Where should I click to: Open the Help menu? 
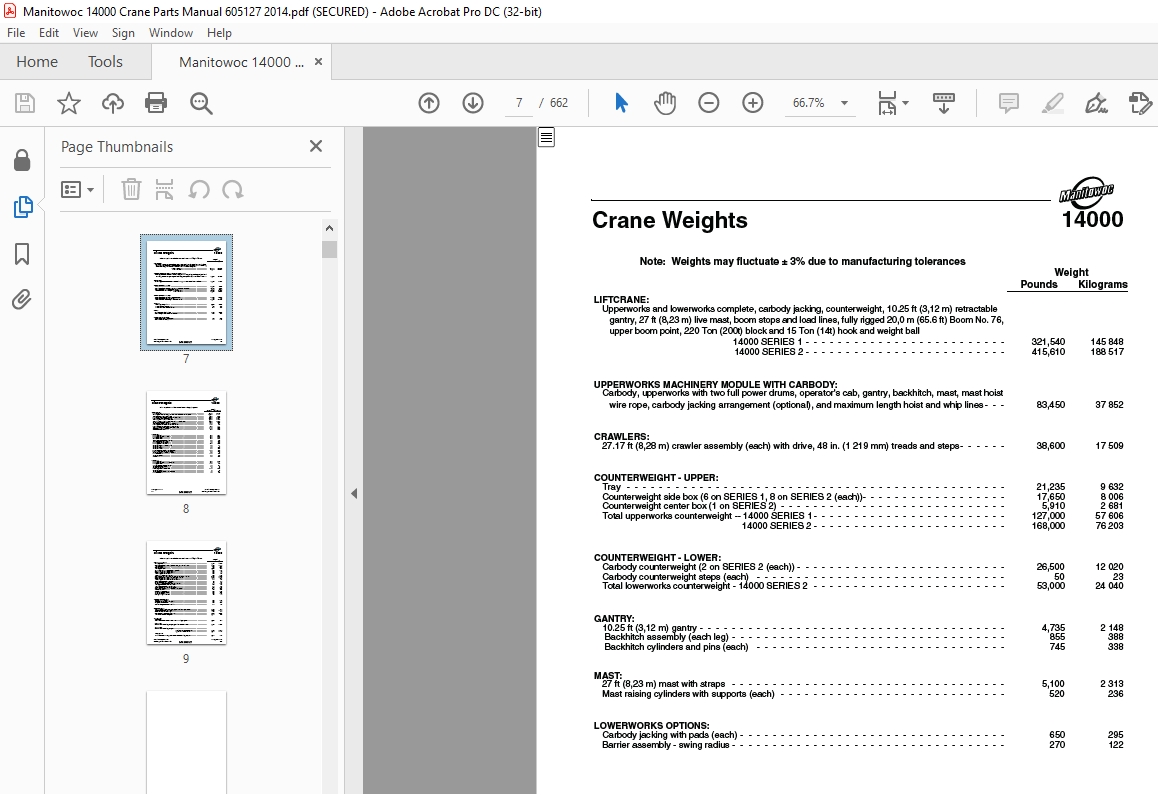click(219, 32)
